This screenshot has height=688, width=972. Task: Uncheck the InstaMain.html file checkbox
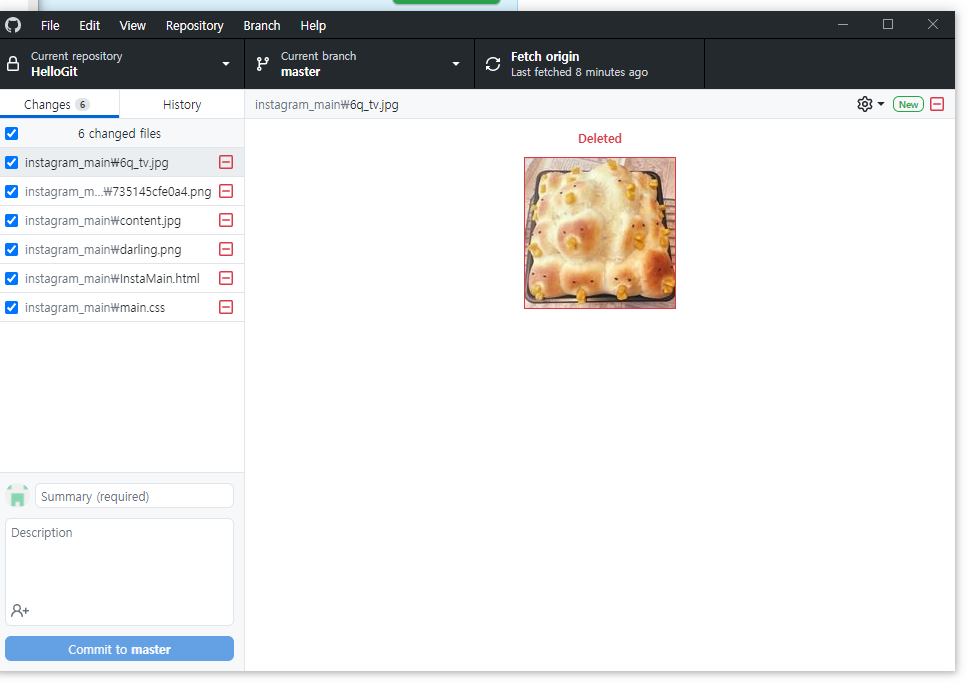coord(12,278)
